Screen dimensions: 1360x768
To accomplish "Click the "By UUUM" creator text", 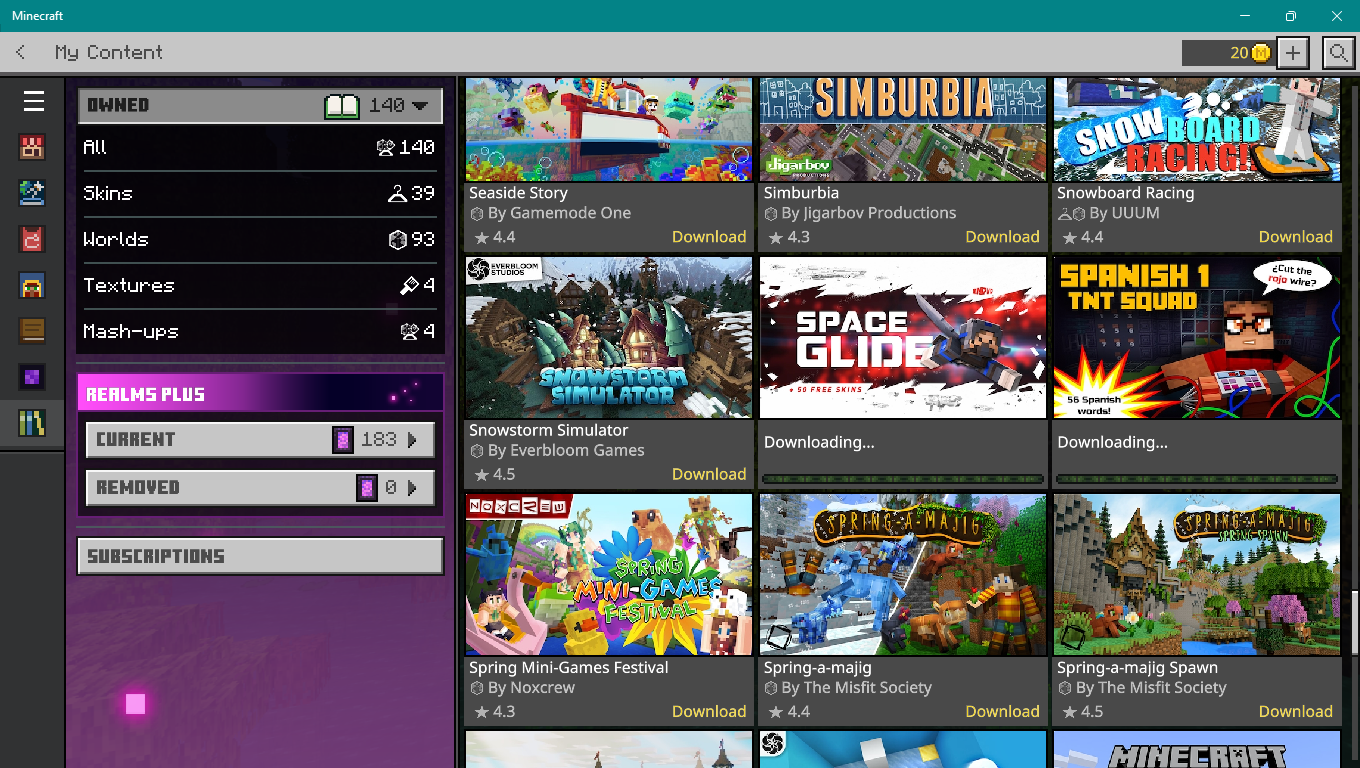I will (1124, 213).
